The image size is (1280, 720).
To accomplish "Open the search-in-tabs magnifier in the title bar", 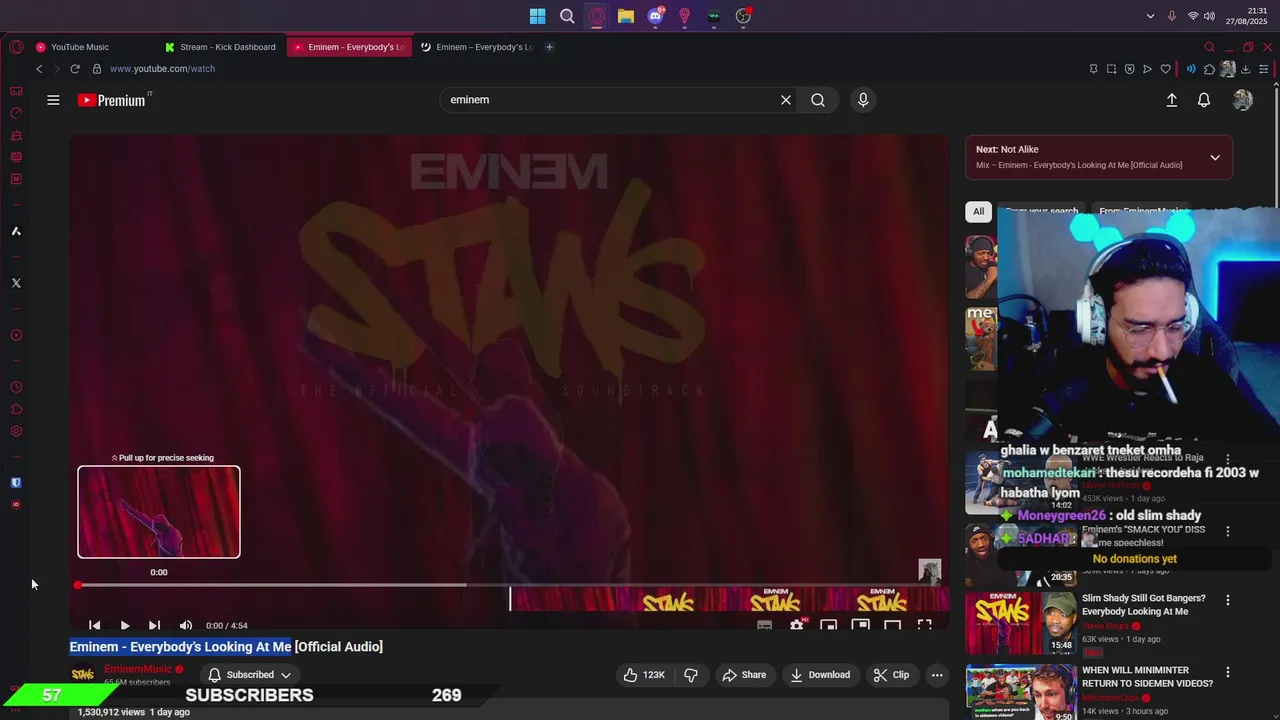I will click(x=1209, y=47).
